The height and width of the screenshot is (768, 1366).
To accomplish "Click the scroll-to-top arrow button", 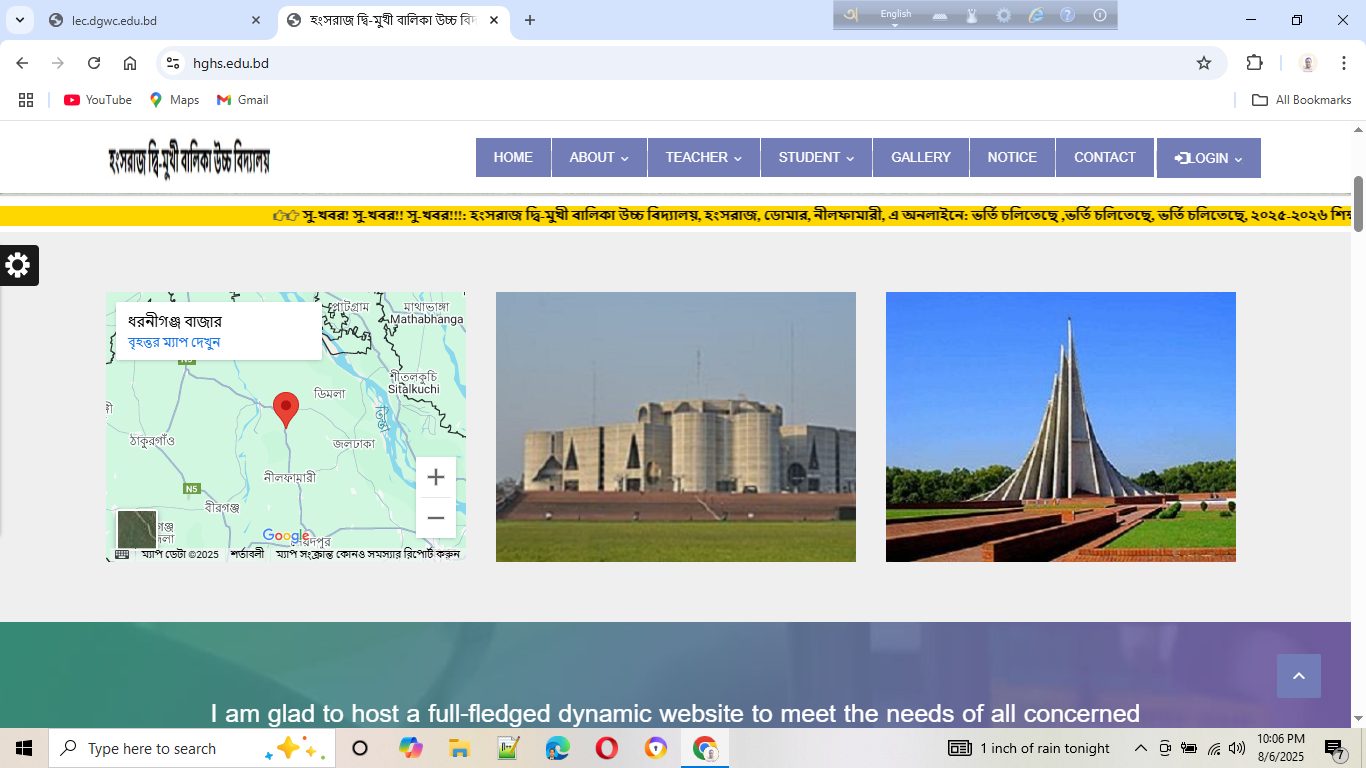I will (x=1298, y=676).
